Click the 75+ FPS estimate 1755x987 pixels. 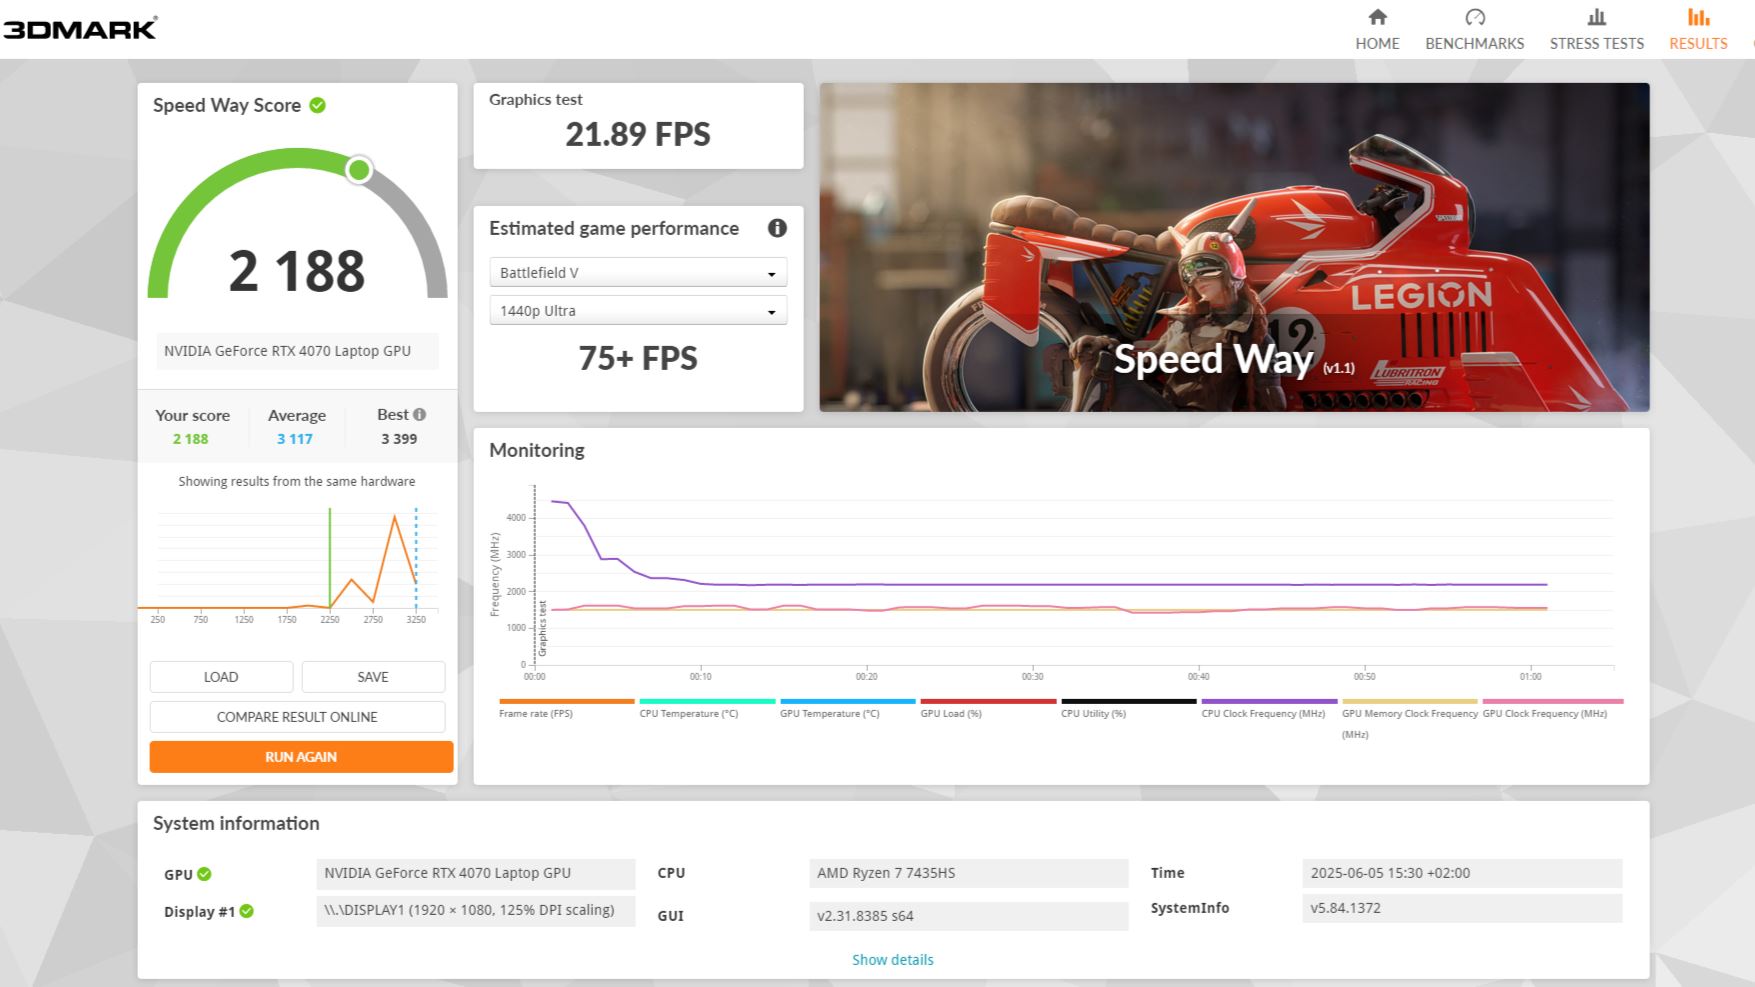pos(638,358)
